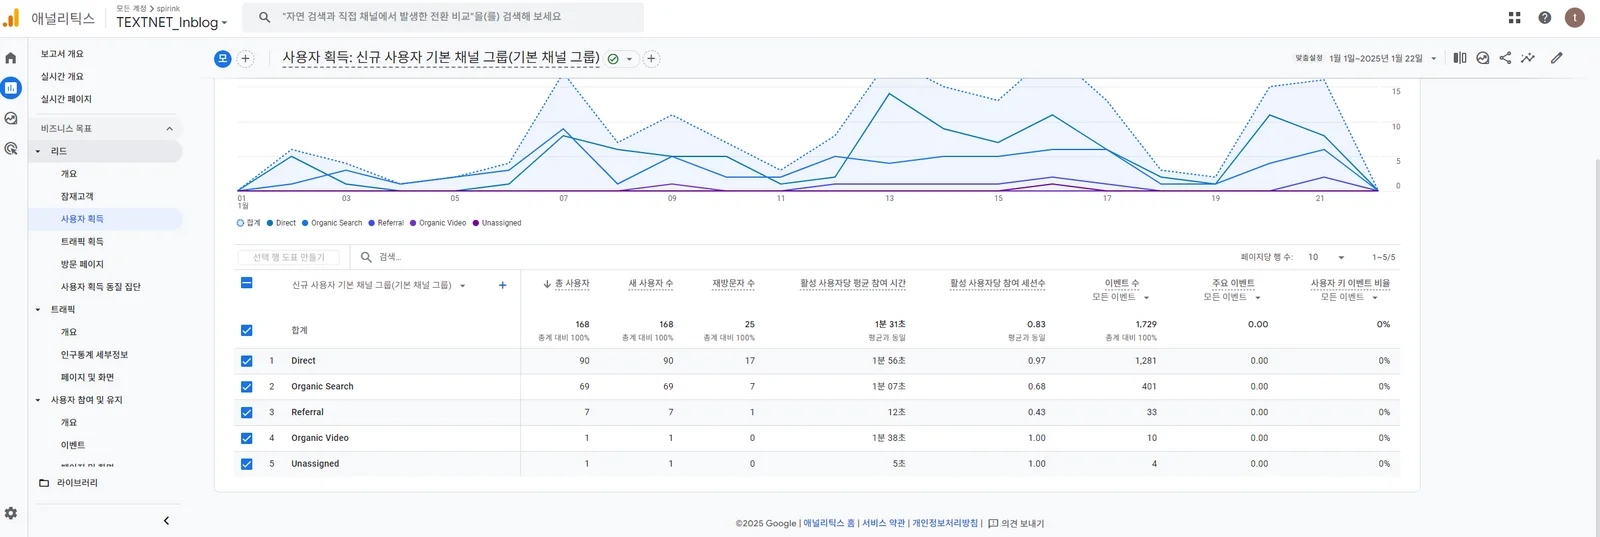Open the Google apps grid icon
The width and height of the screenshot is (1600, 537).
[1514, 17]
